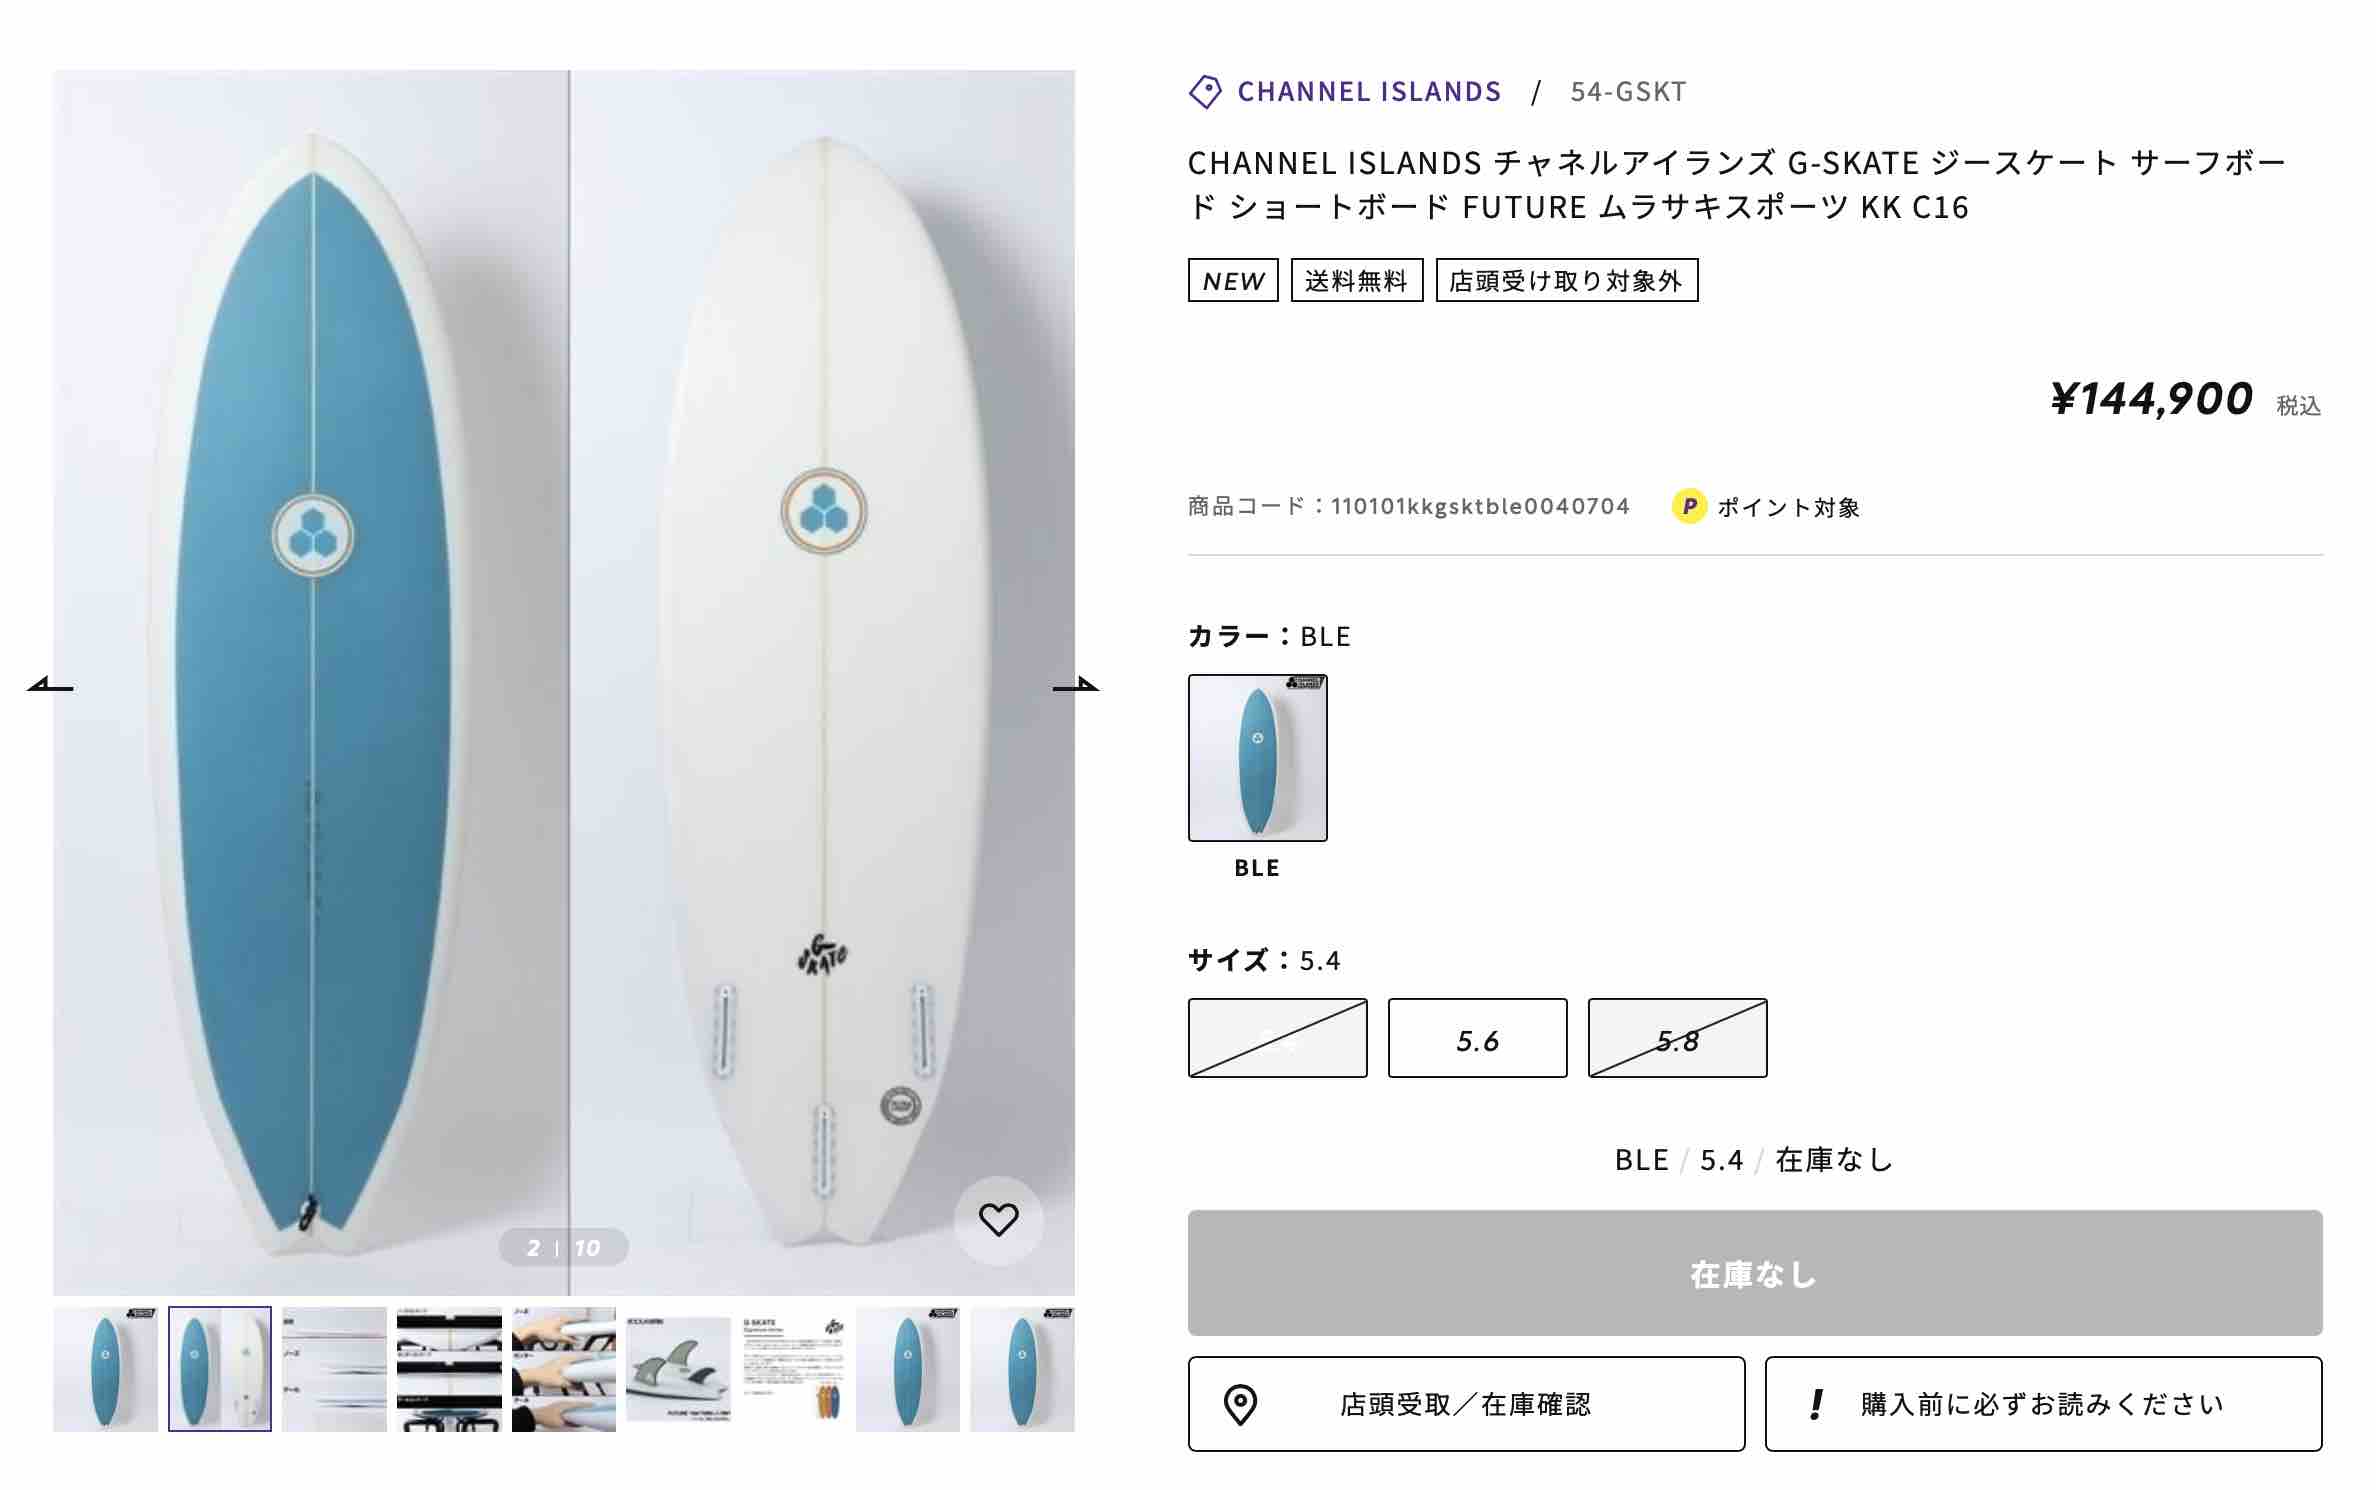Open 購入前に必ずお読みください notice
The height and width of the screenshot is (1490, 2376).
click(x=2043, y=1404)
